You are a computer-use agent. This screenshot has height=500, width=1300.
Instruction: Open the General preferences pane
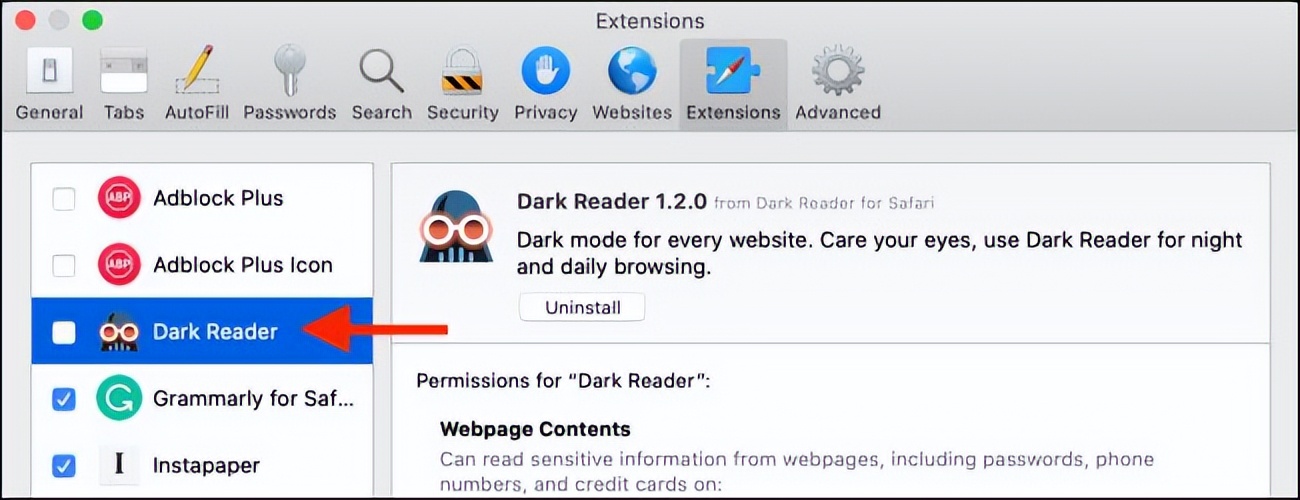coord(49,86)
